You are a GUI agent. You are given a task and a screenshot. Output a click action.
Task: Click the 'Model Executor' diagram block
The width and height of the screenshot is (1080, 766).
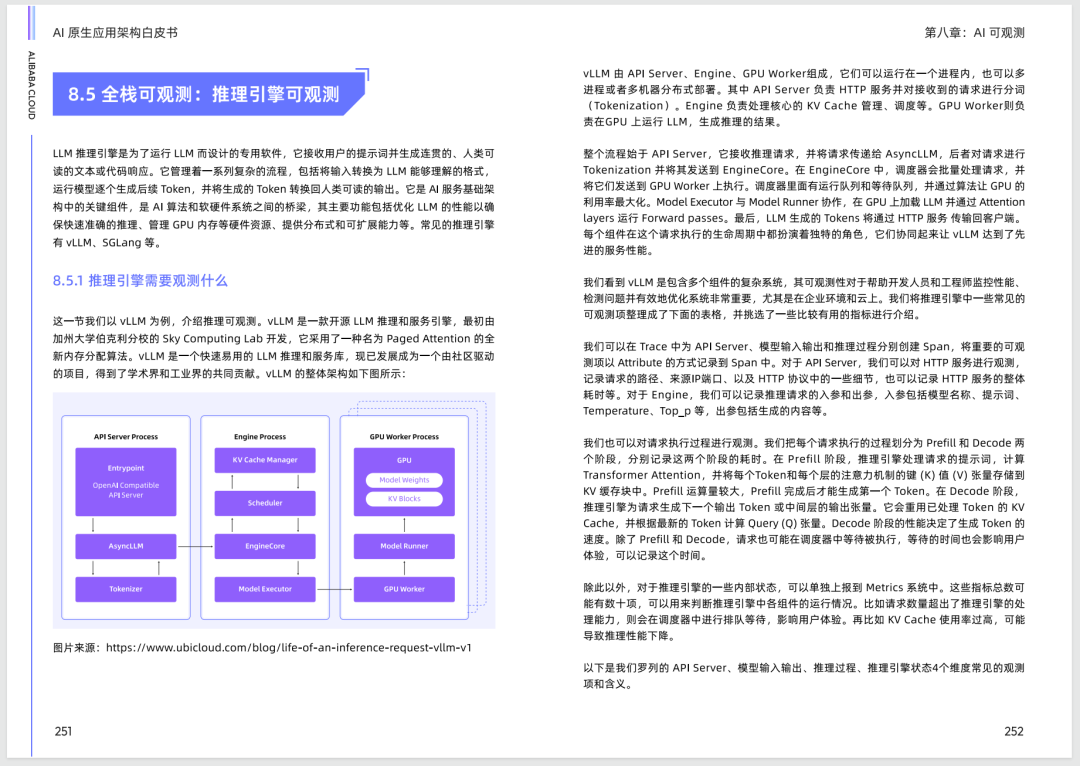point(265,589)
